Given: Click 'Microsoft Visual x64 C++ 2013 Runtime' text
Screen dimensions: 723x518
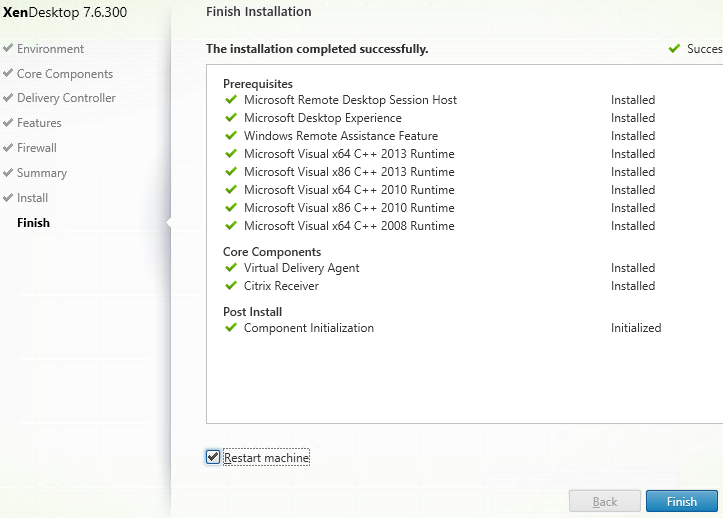Looking at the screenshot, I should click(x=349, y=154).
